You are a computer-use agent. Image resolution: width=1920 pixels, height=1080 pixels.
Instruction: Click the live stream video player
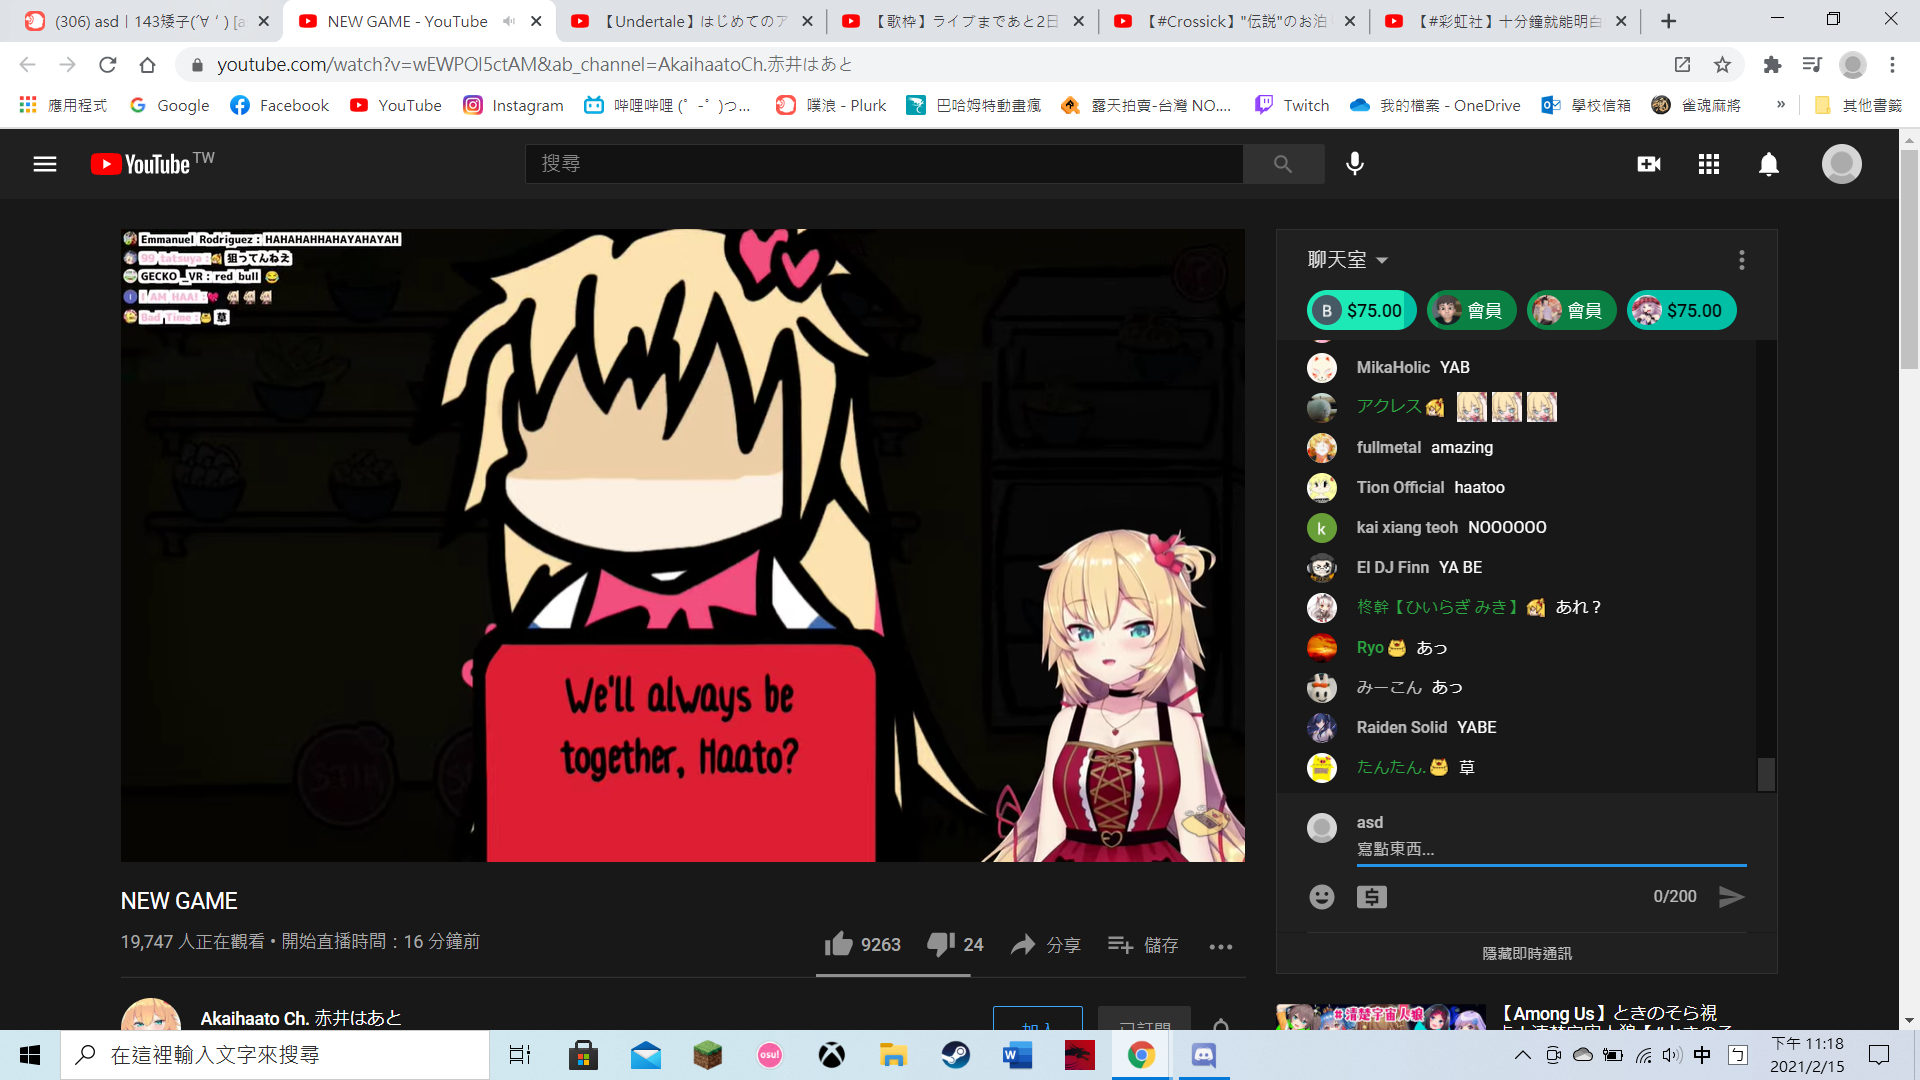point(683,546)
